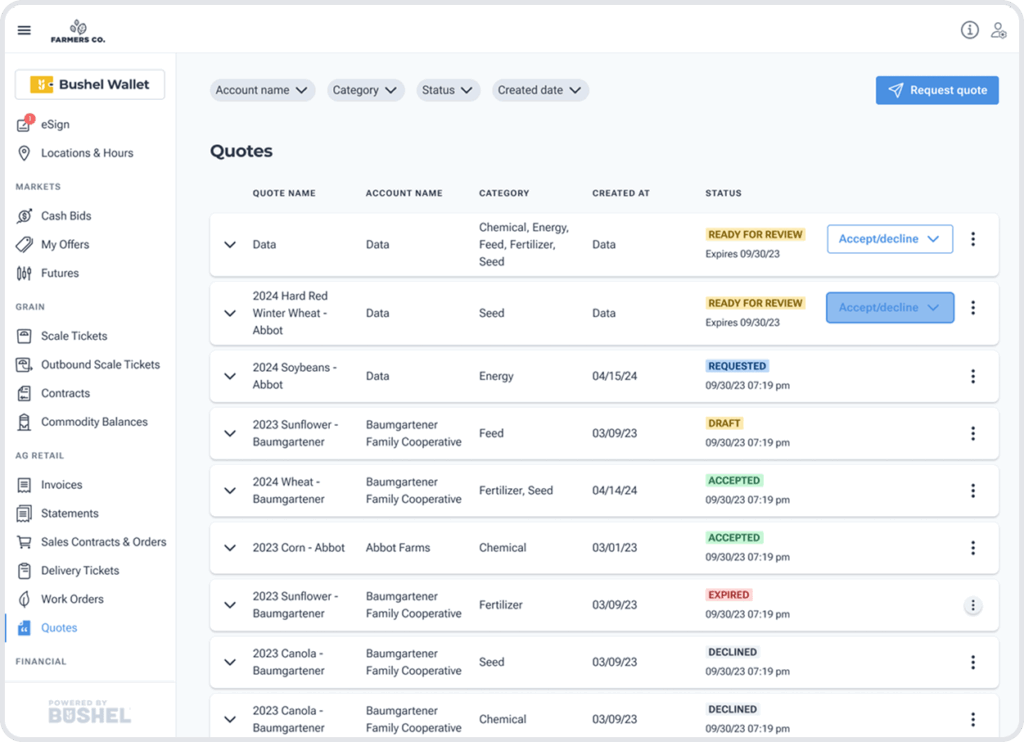The width and height of the screenshot is (1024, 742).
Task: Expand the 2024 Hard Red Winter Wheat row
Action: (230, 314)
